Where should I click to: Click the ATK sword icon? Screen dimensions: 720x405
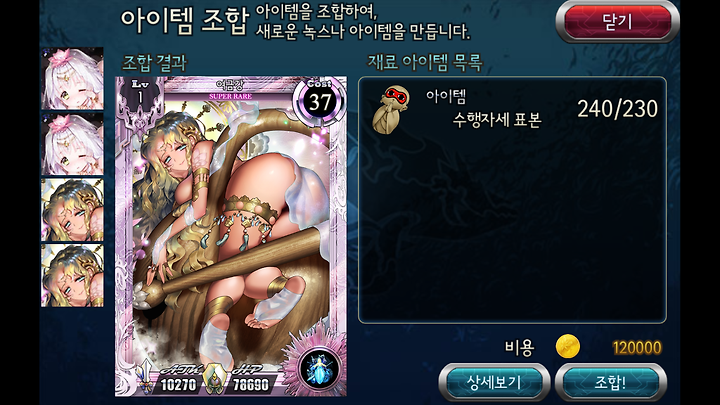click(146, 377)
